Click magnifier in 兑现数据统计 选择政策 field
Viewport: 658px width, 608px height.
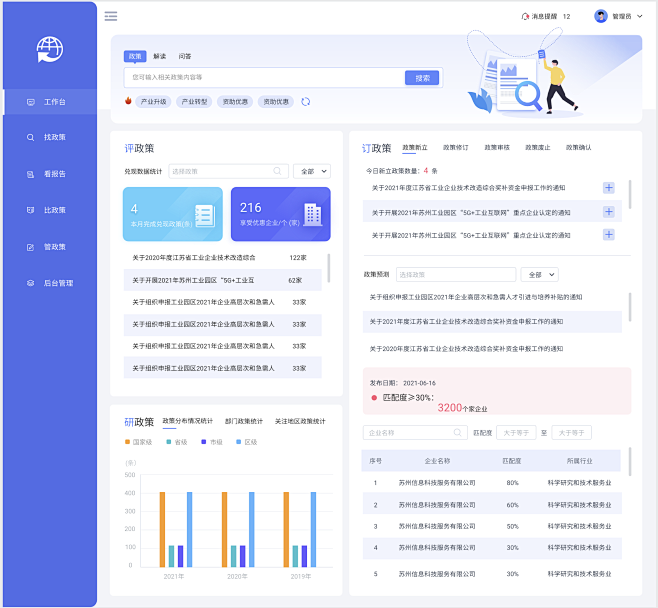(277, 171)
